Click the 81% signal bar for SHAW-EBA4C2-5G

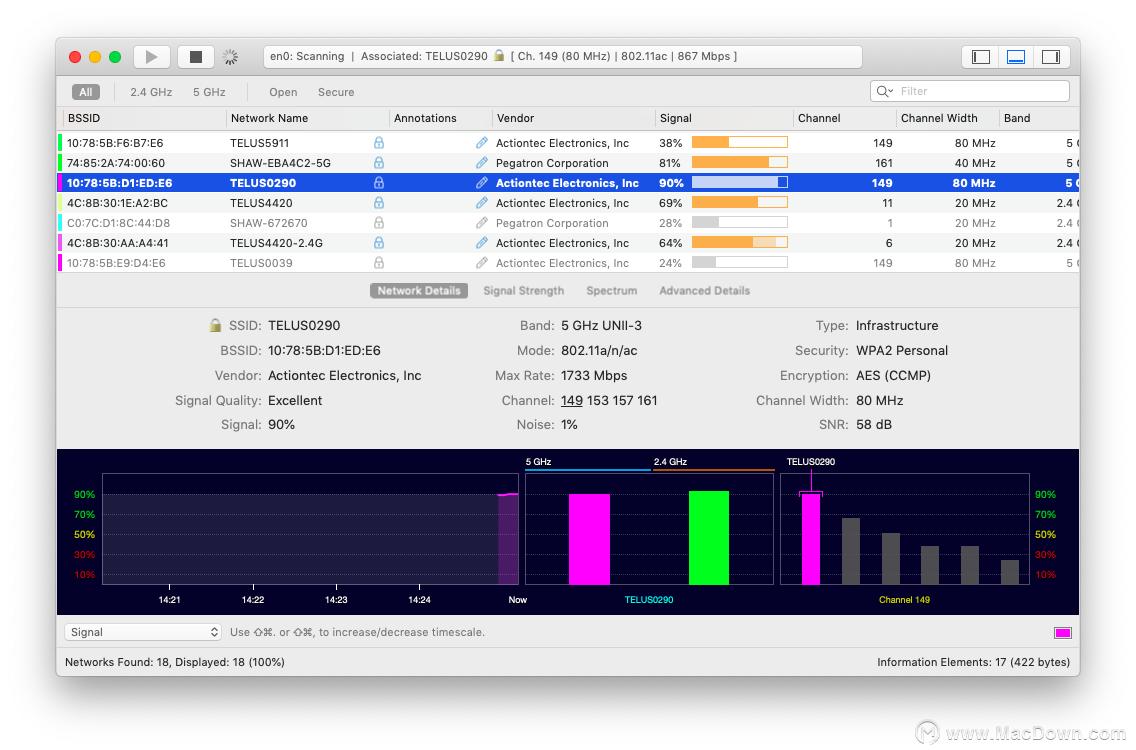[x=740, y=163]
